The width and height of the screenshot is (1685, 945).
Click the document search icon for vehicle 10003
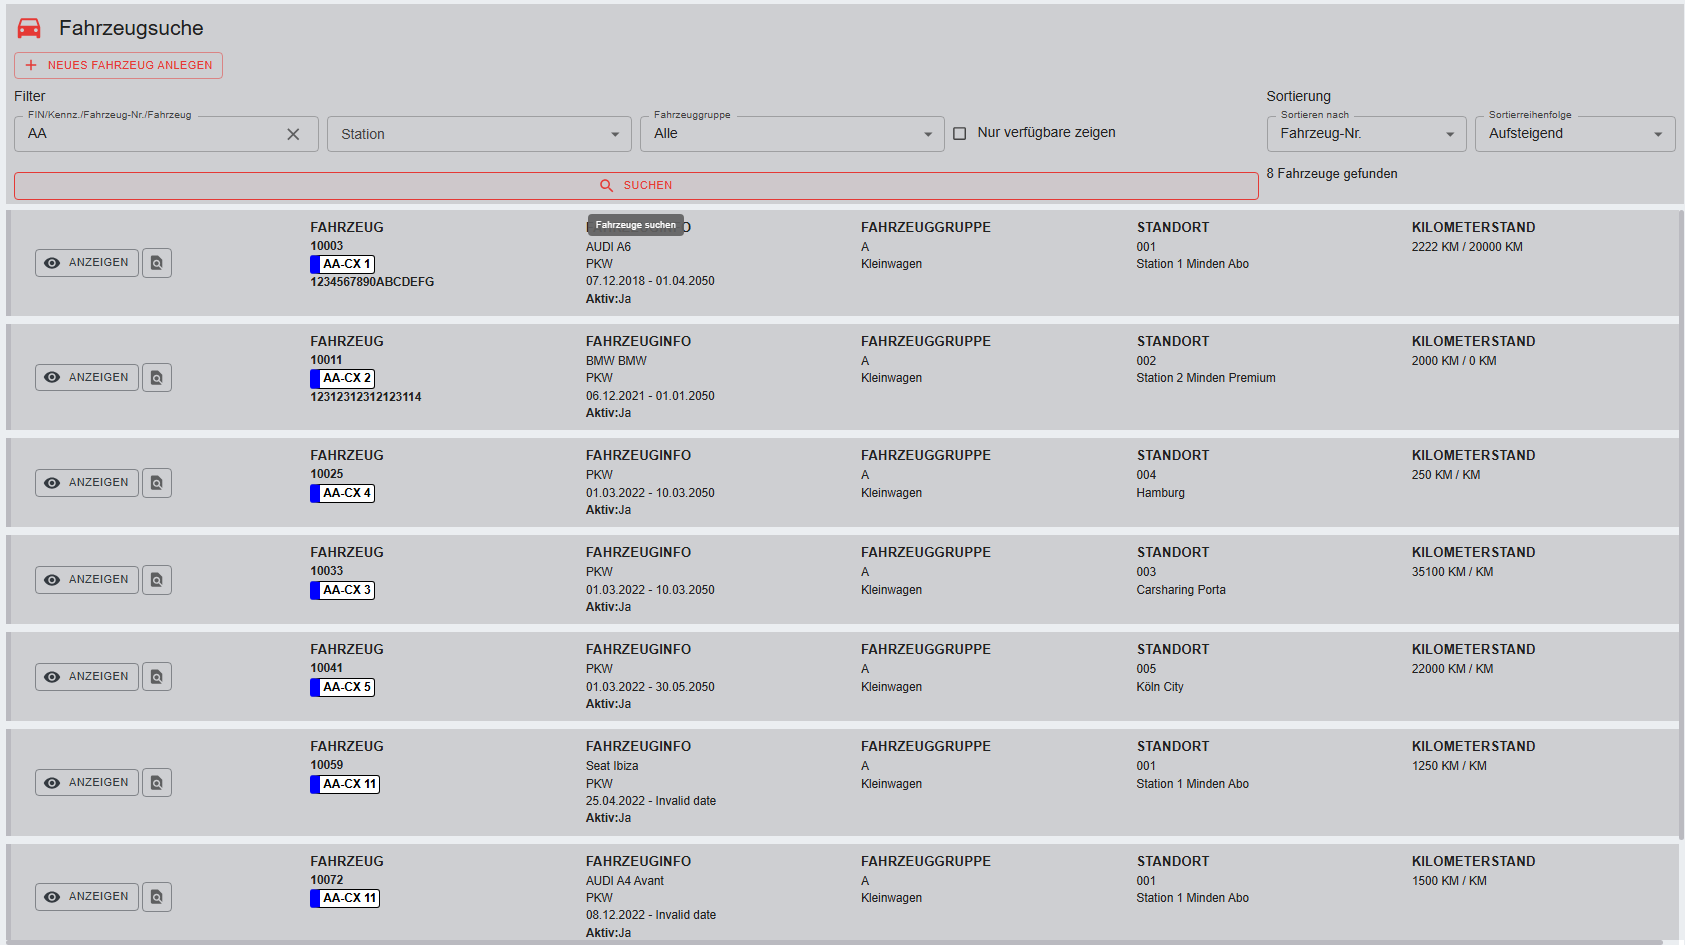157,263
